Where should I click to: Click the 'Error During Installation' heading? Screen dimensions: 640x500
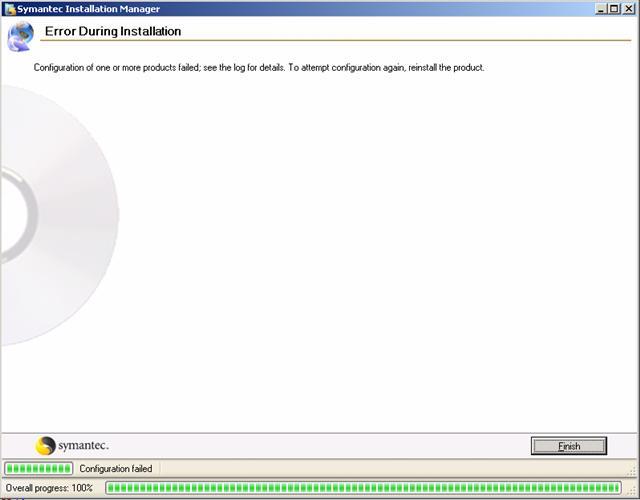pos(113,31)
